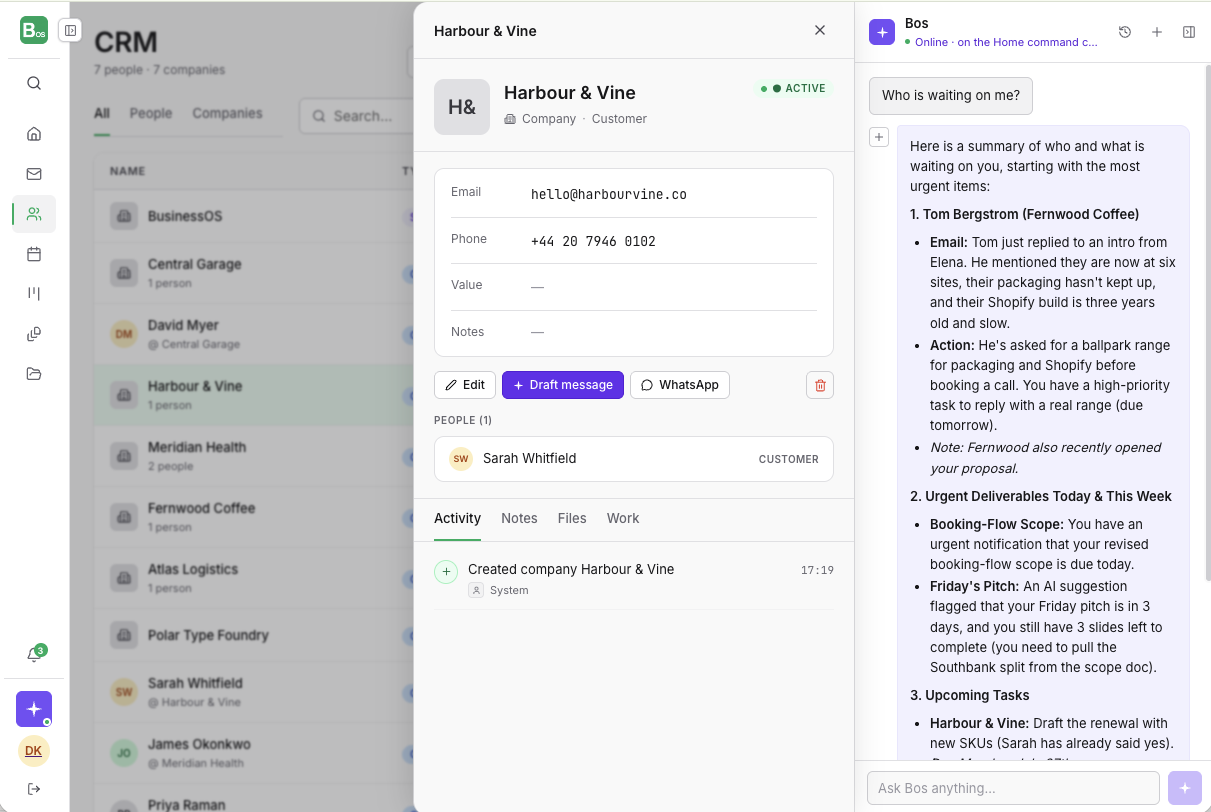Click the Bos purple avatar icon in header

[x=882, y=32]
